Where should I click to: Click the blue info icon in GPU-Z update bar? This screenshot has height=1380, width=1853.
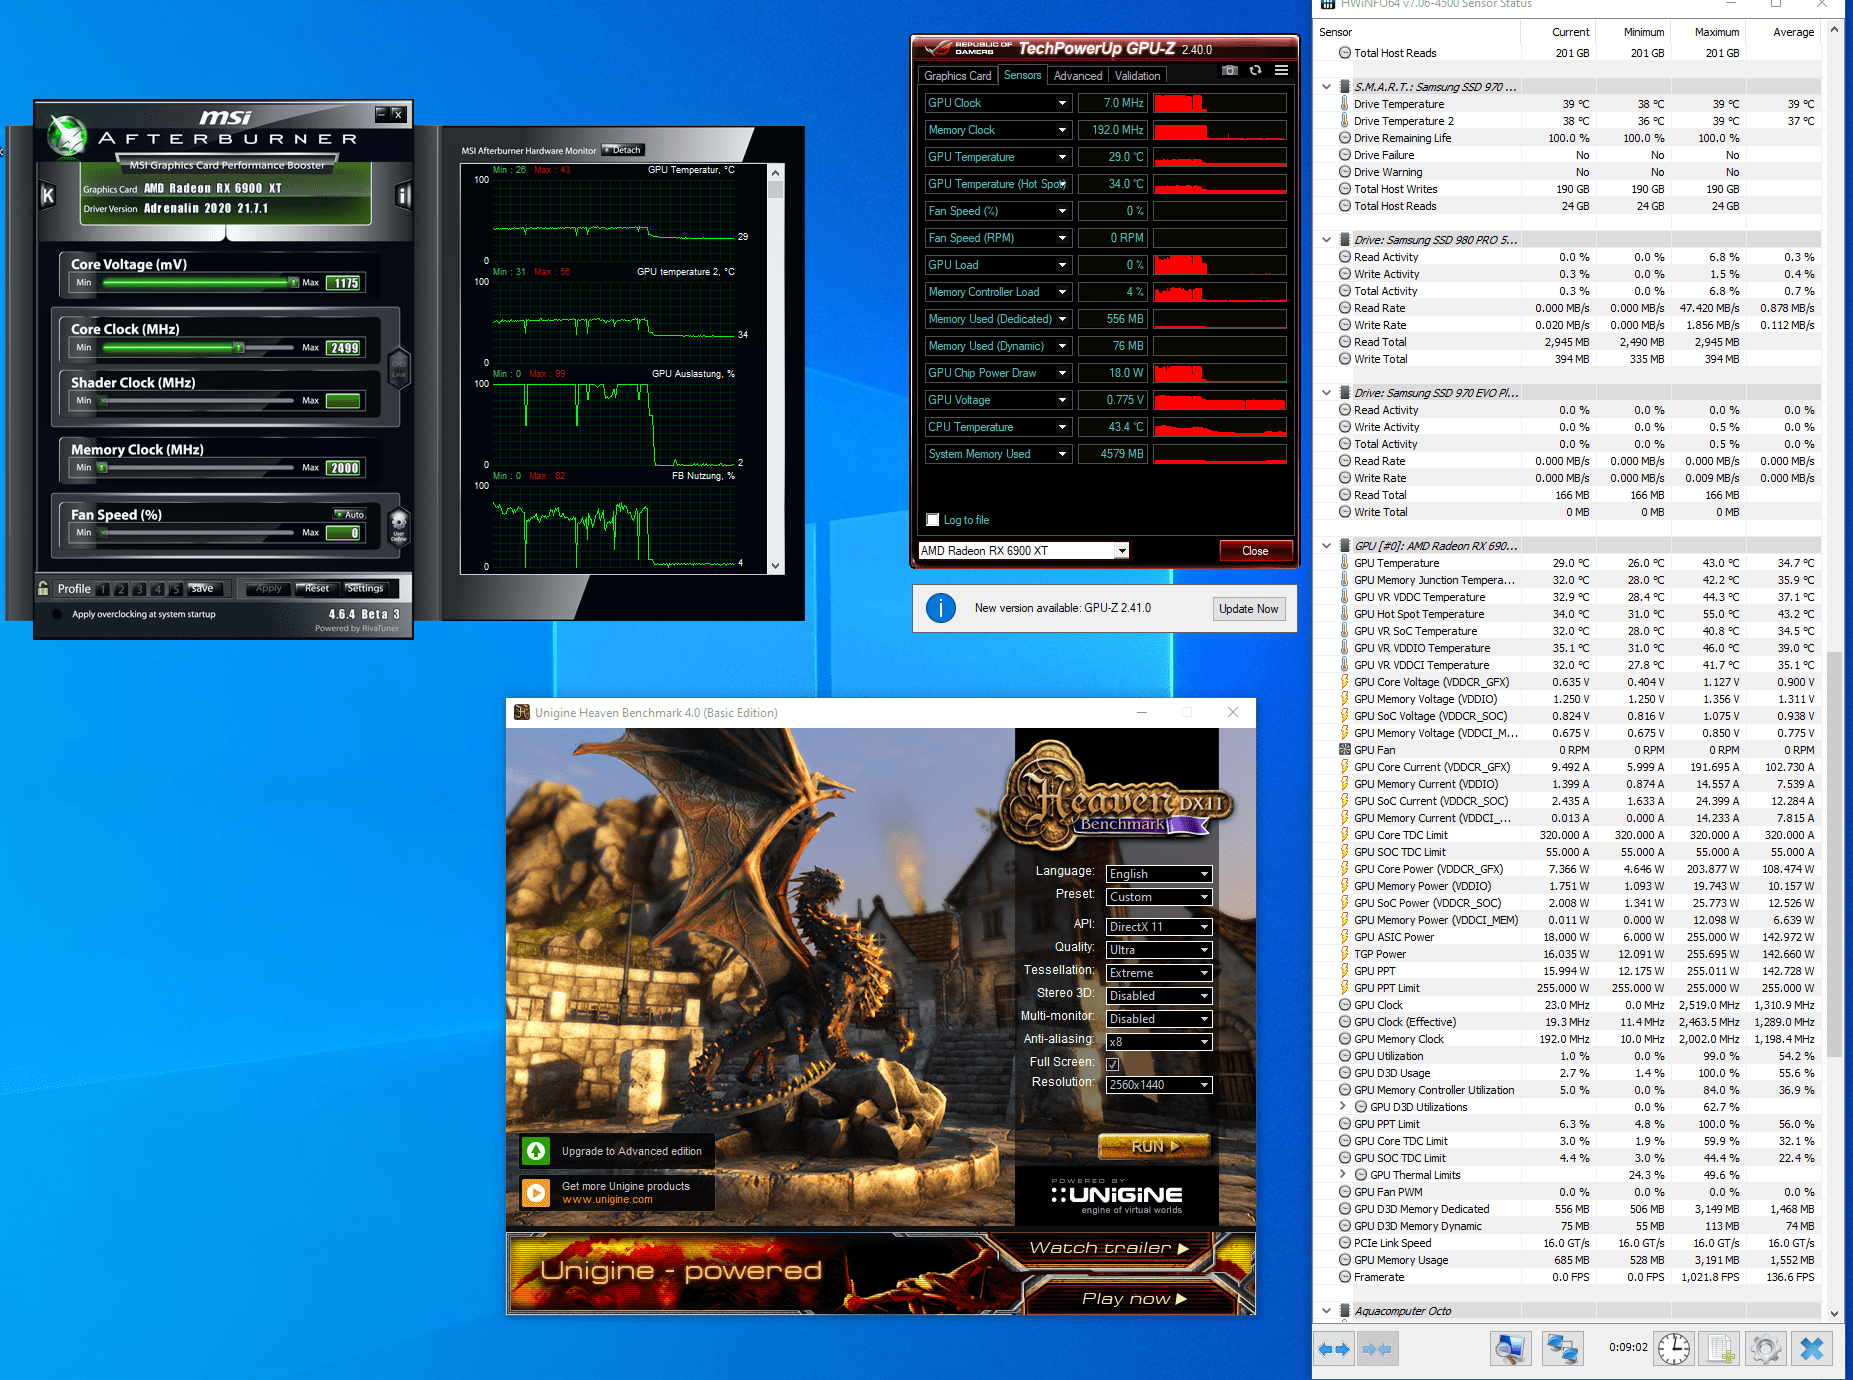tap(941, 608)
